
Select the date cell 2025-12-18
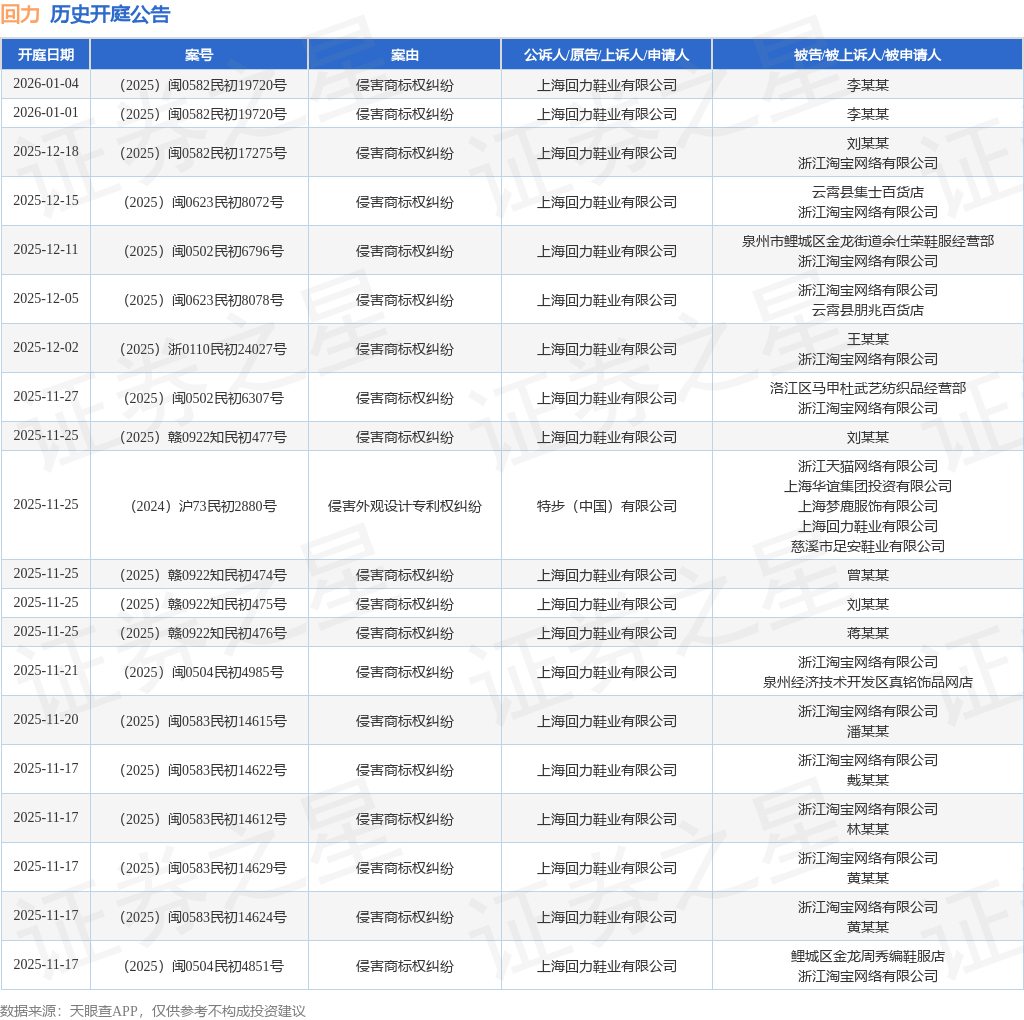(46, 151)
